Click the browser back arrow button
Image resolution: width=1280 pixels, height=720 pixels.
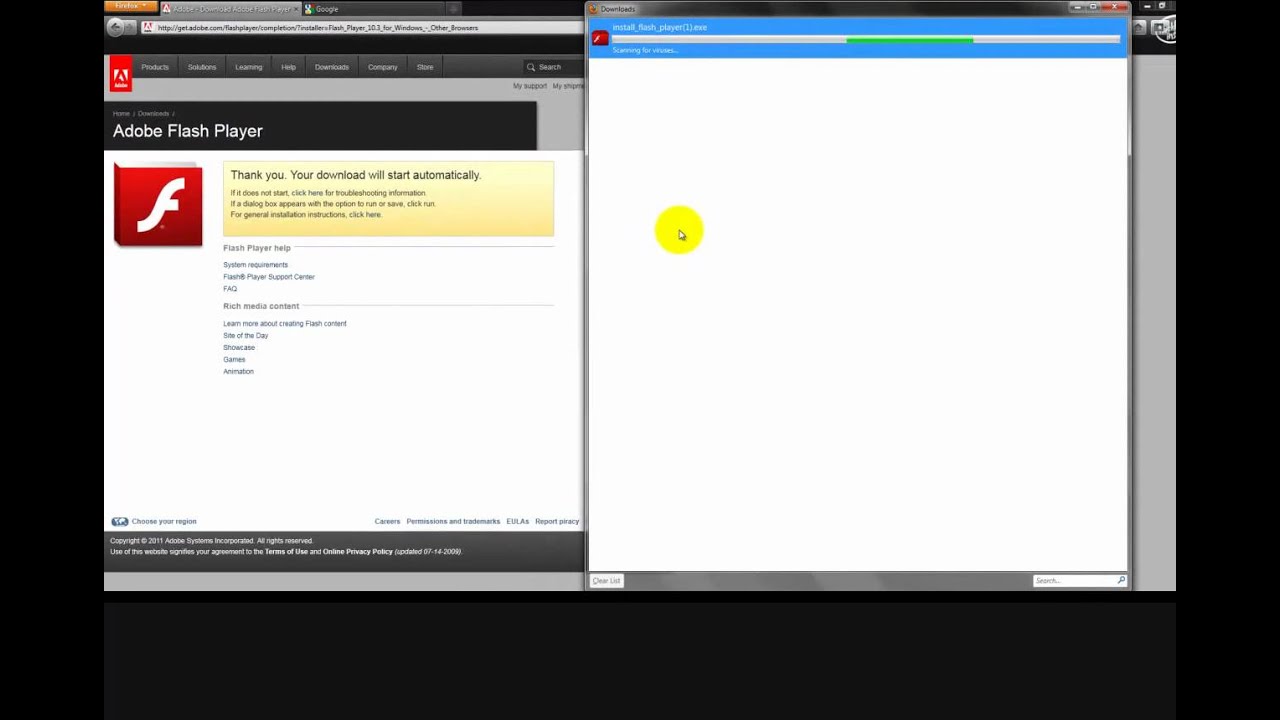tap(114, 27)
